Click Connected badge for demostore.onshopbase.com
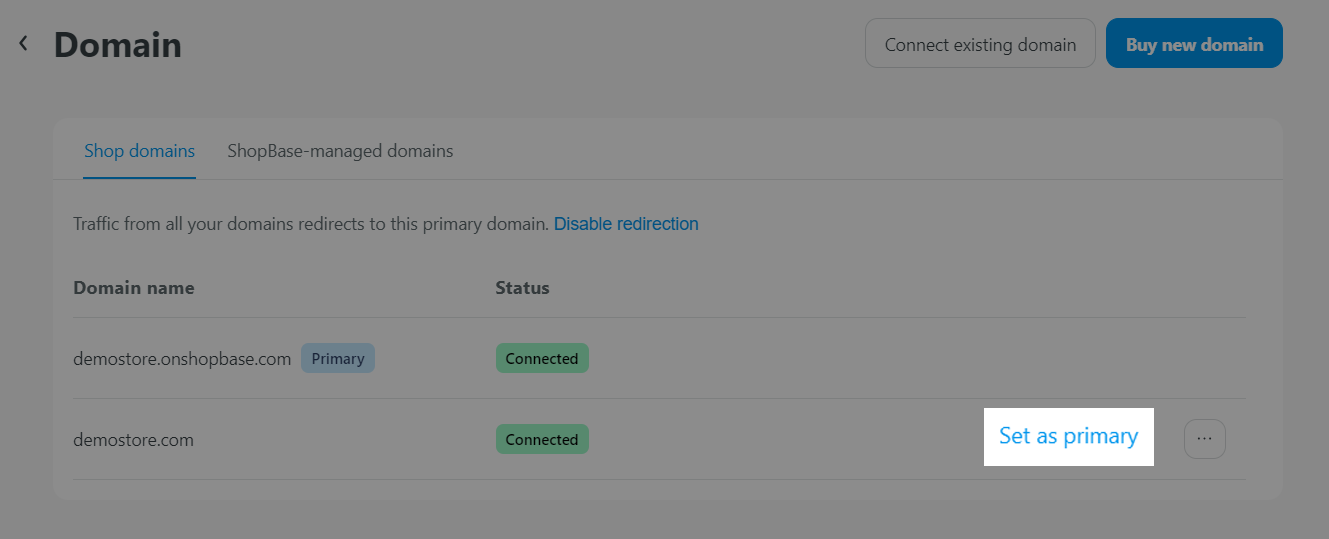1329x539 pixels. point(542,358)
